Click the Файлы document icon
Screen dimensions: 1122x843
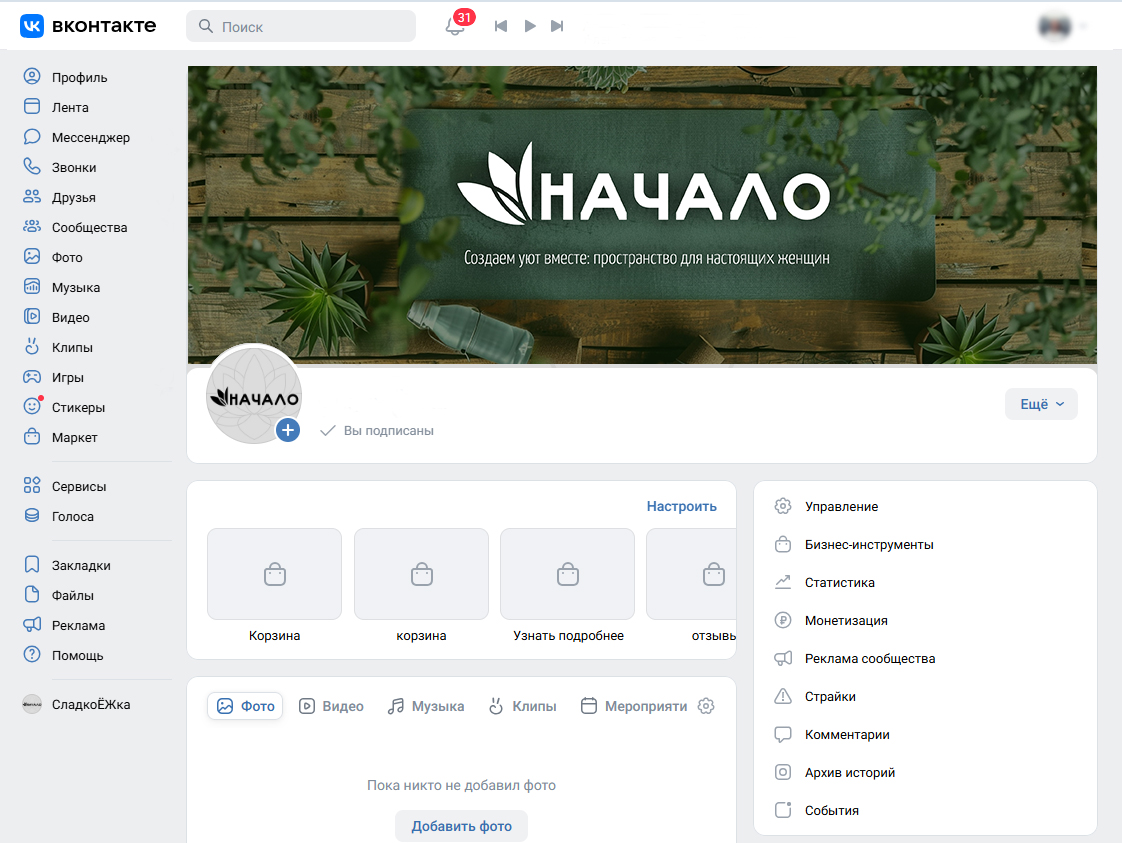pyautogui.click(x=32, y=595)
